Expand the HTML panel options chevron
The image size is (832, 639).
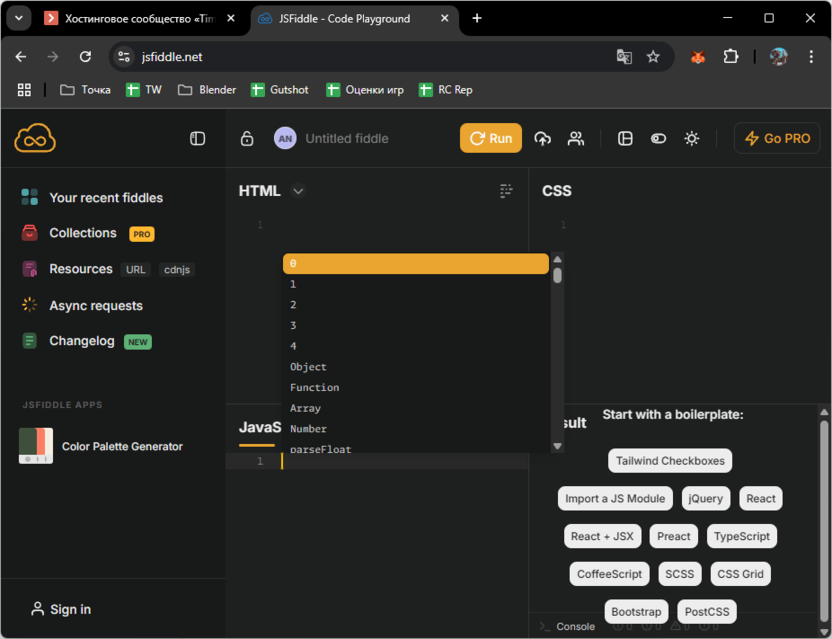(x=298, y=191)
